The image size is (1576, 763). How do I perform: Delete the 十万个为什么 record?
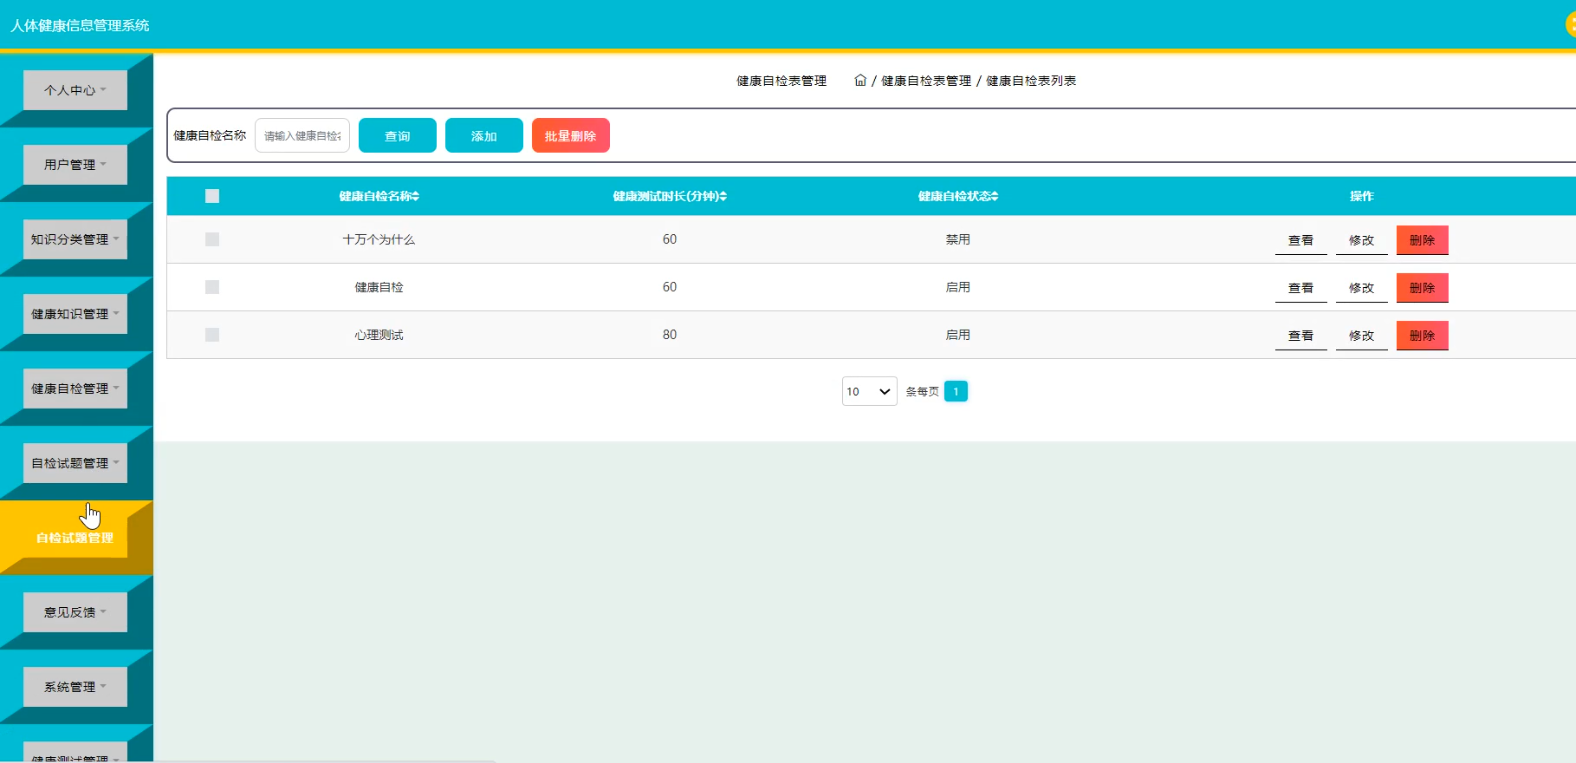point(1422,240)
